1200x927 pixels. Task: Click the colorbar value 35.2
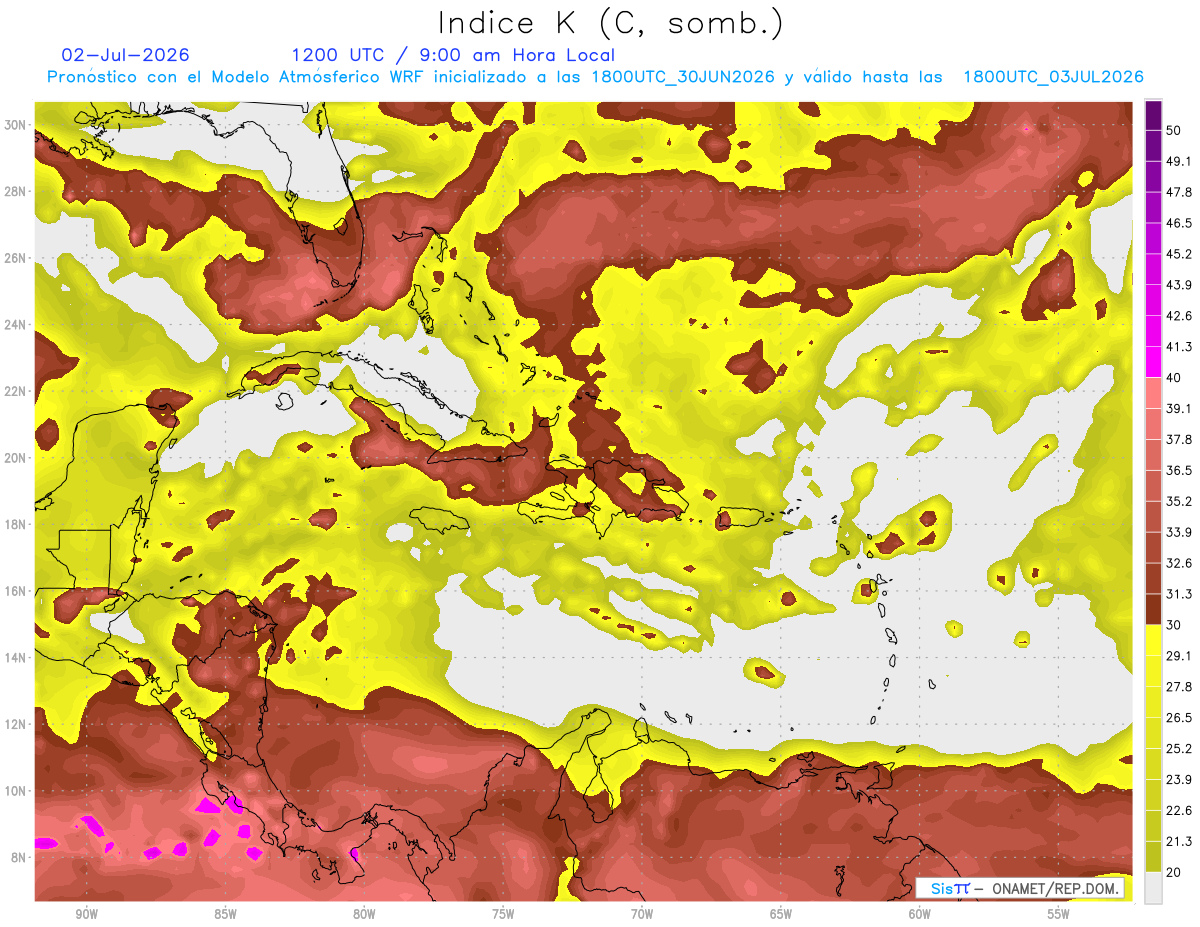coord(1179,501)
